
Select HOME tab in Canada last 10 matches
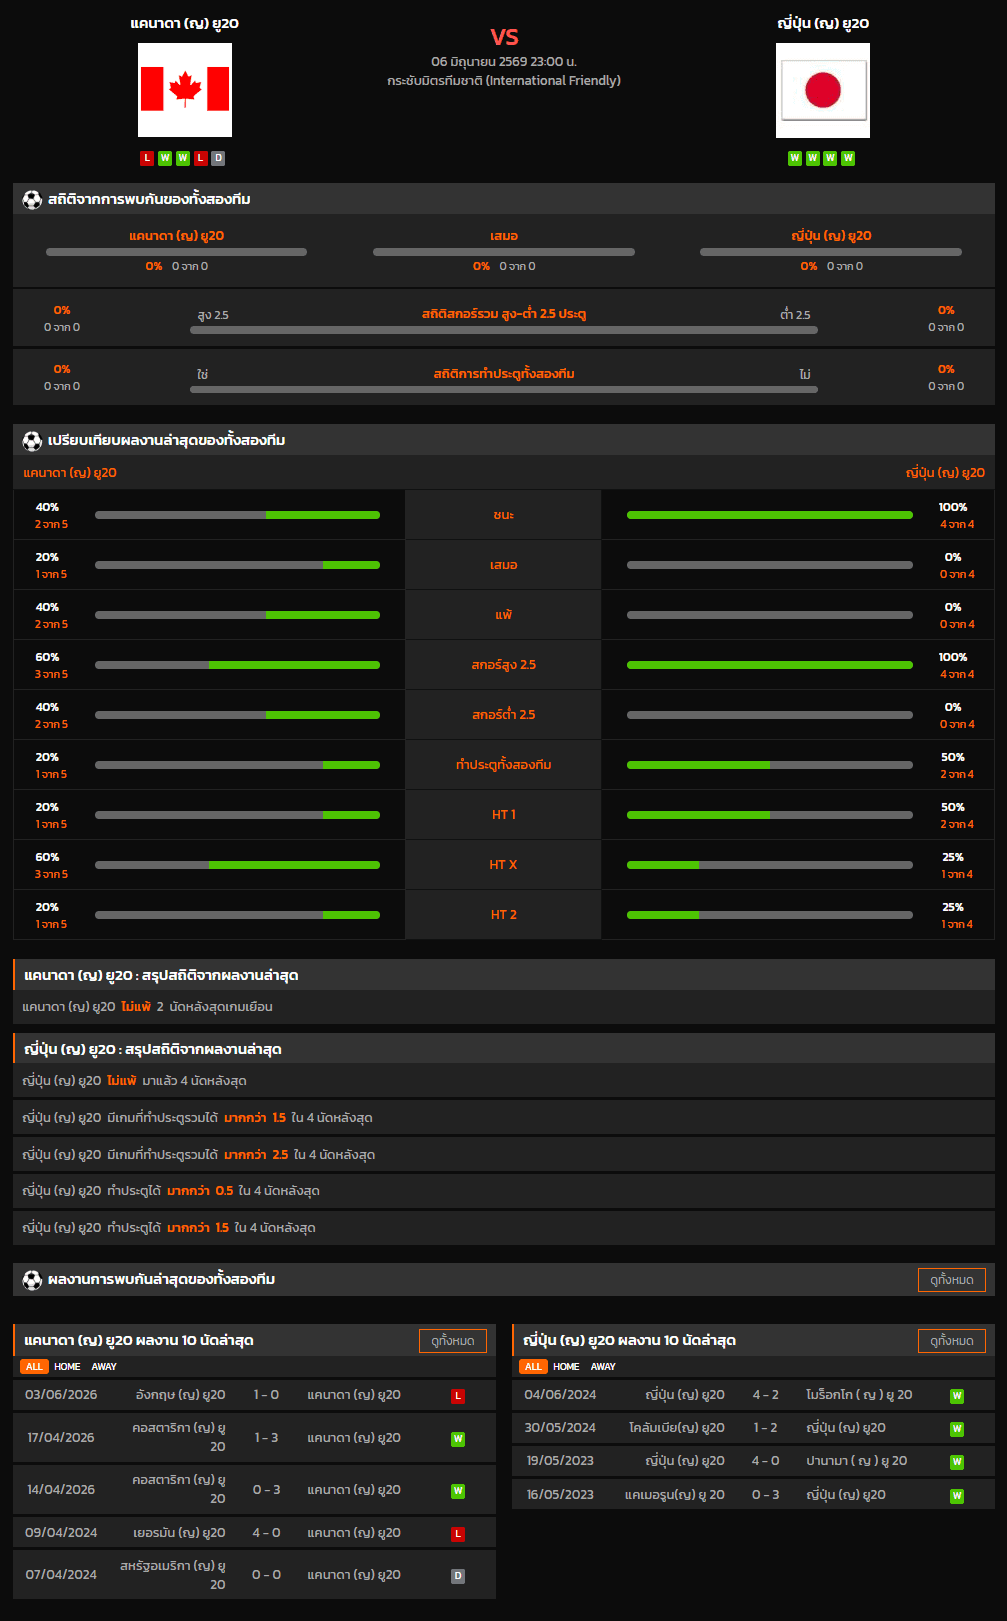coord(67,1366)
